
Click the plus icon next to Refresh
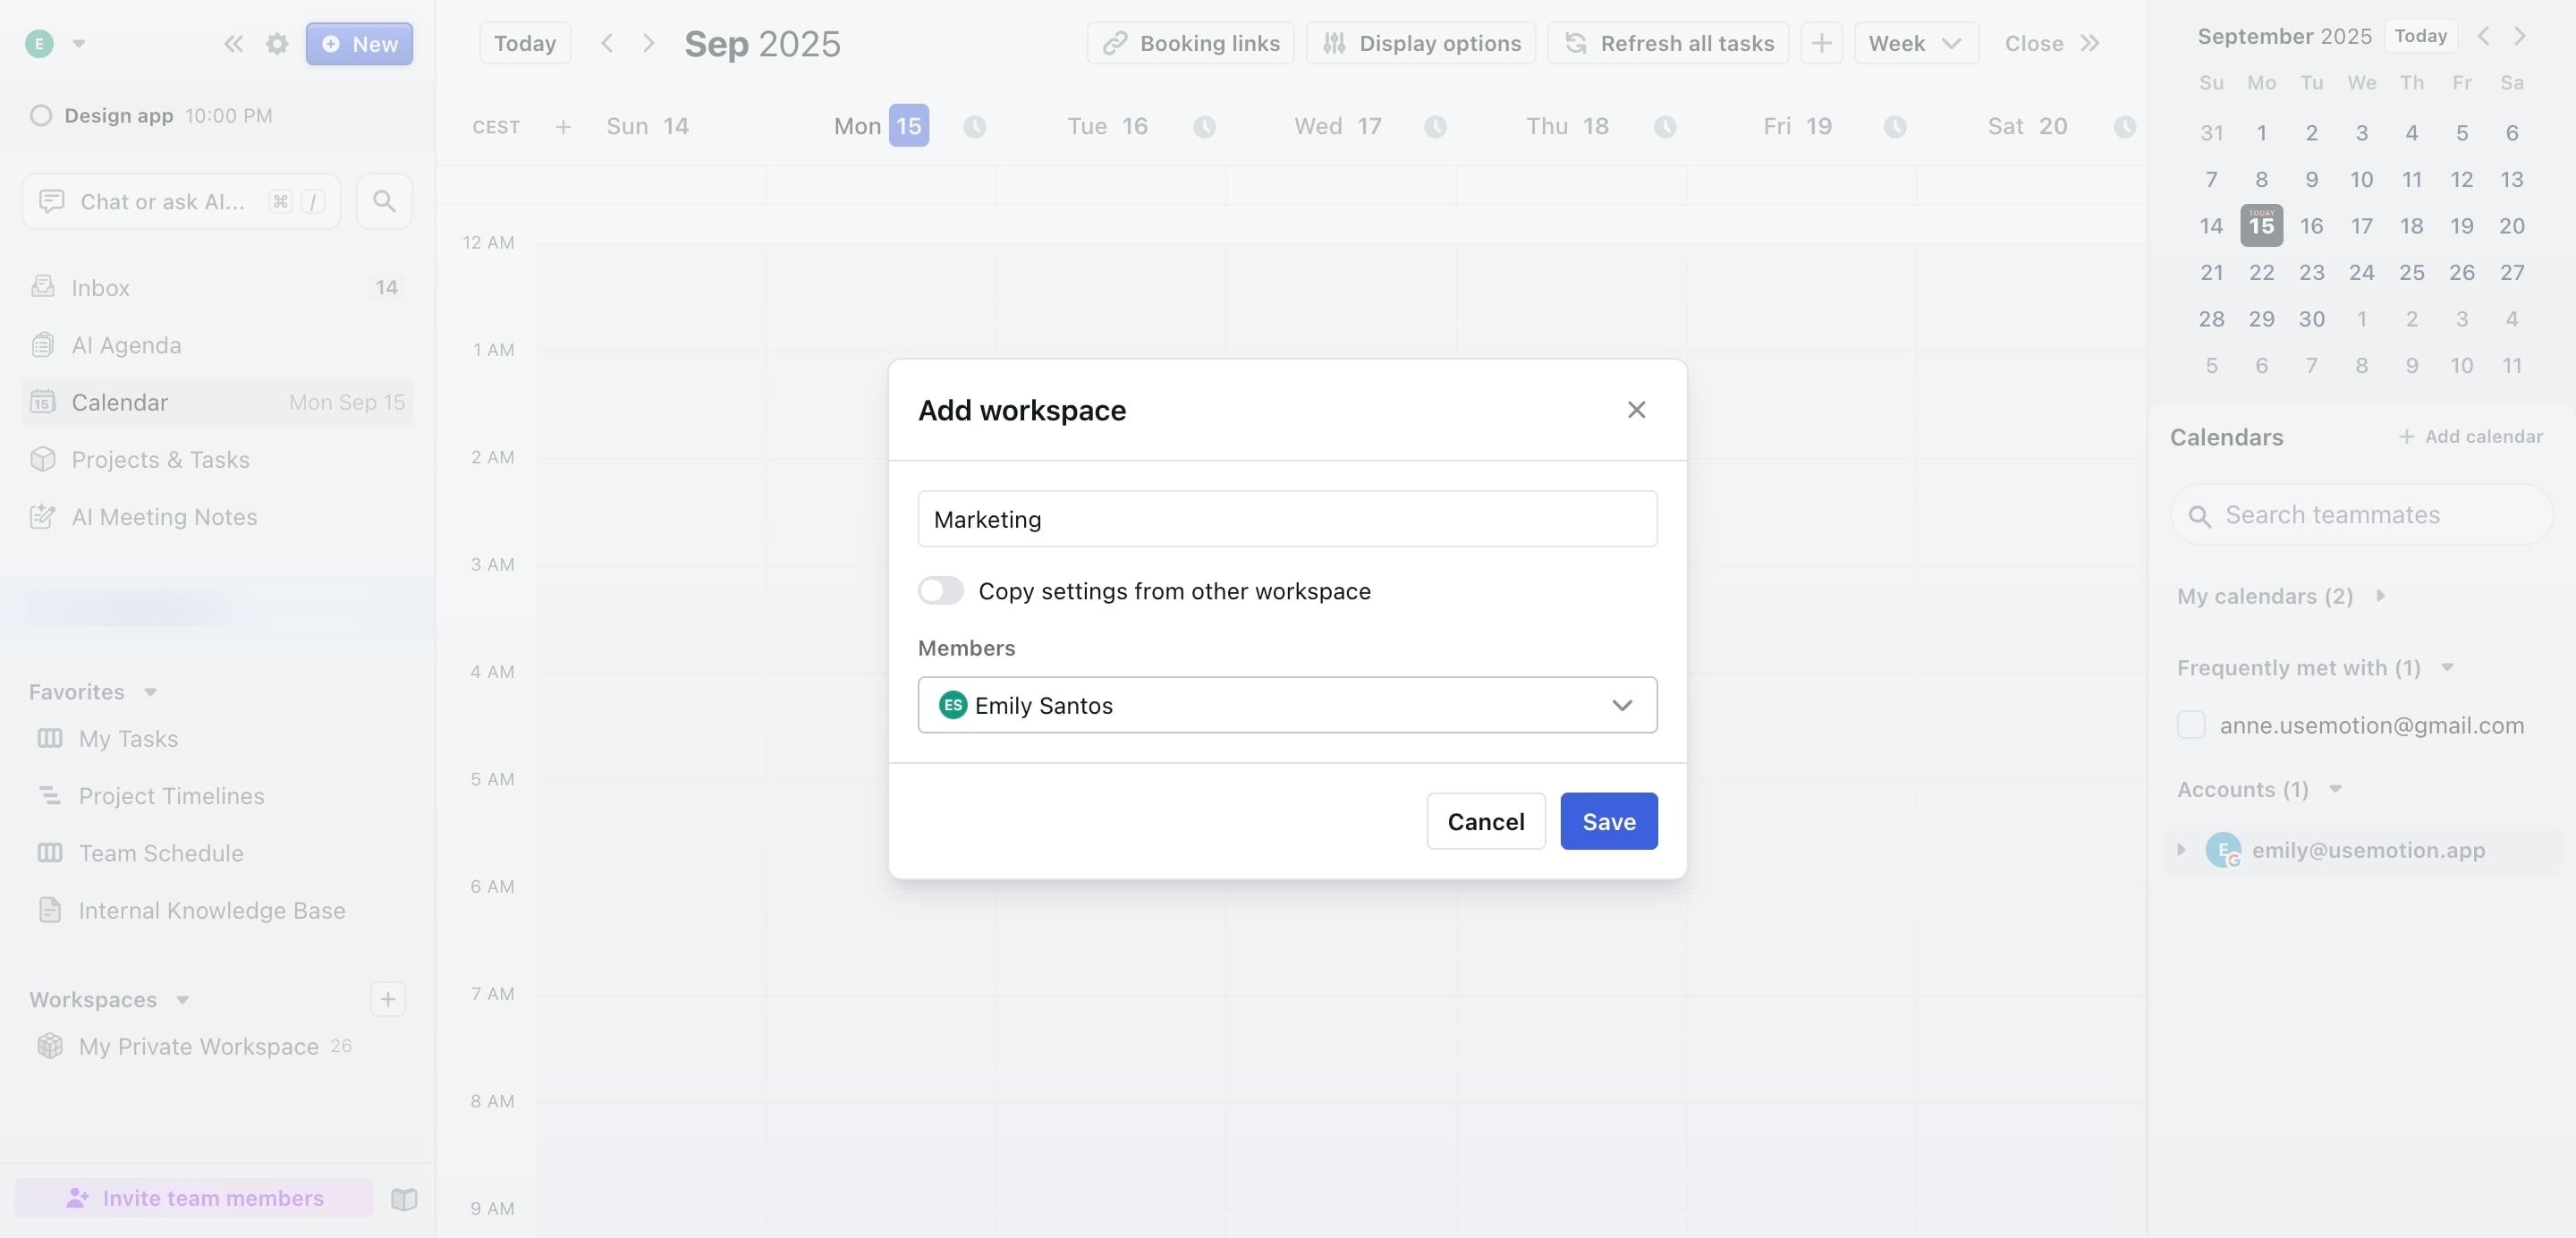(1822, 43)
